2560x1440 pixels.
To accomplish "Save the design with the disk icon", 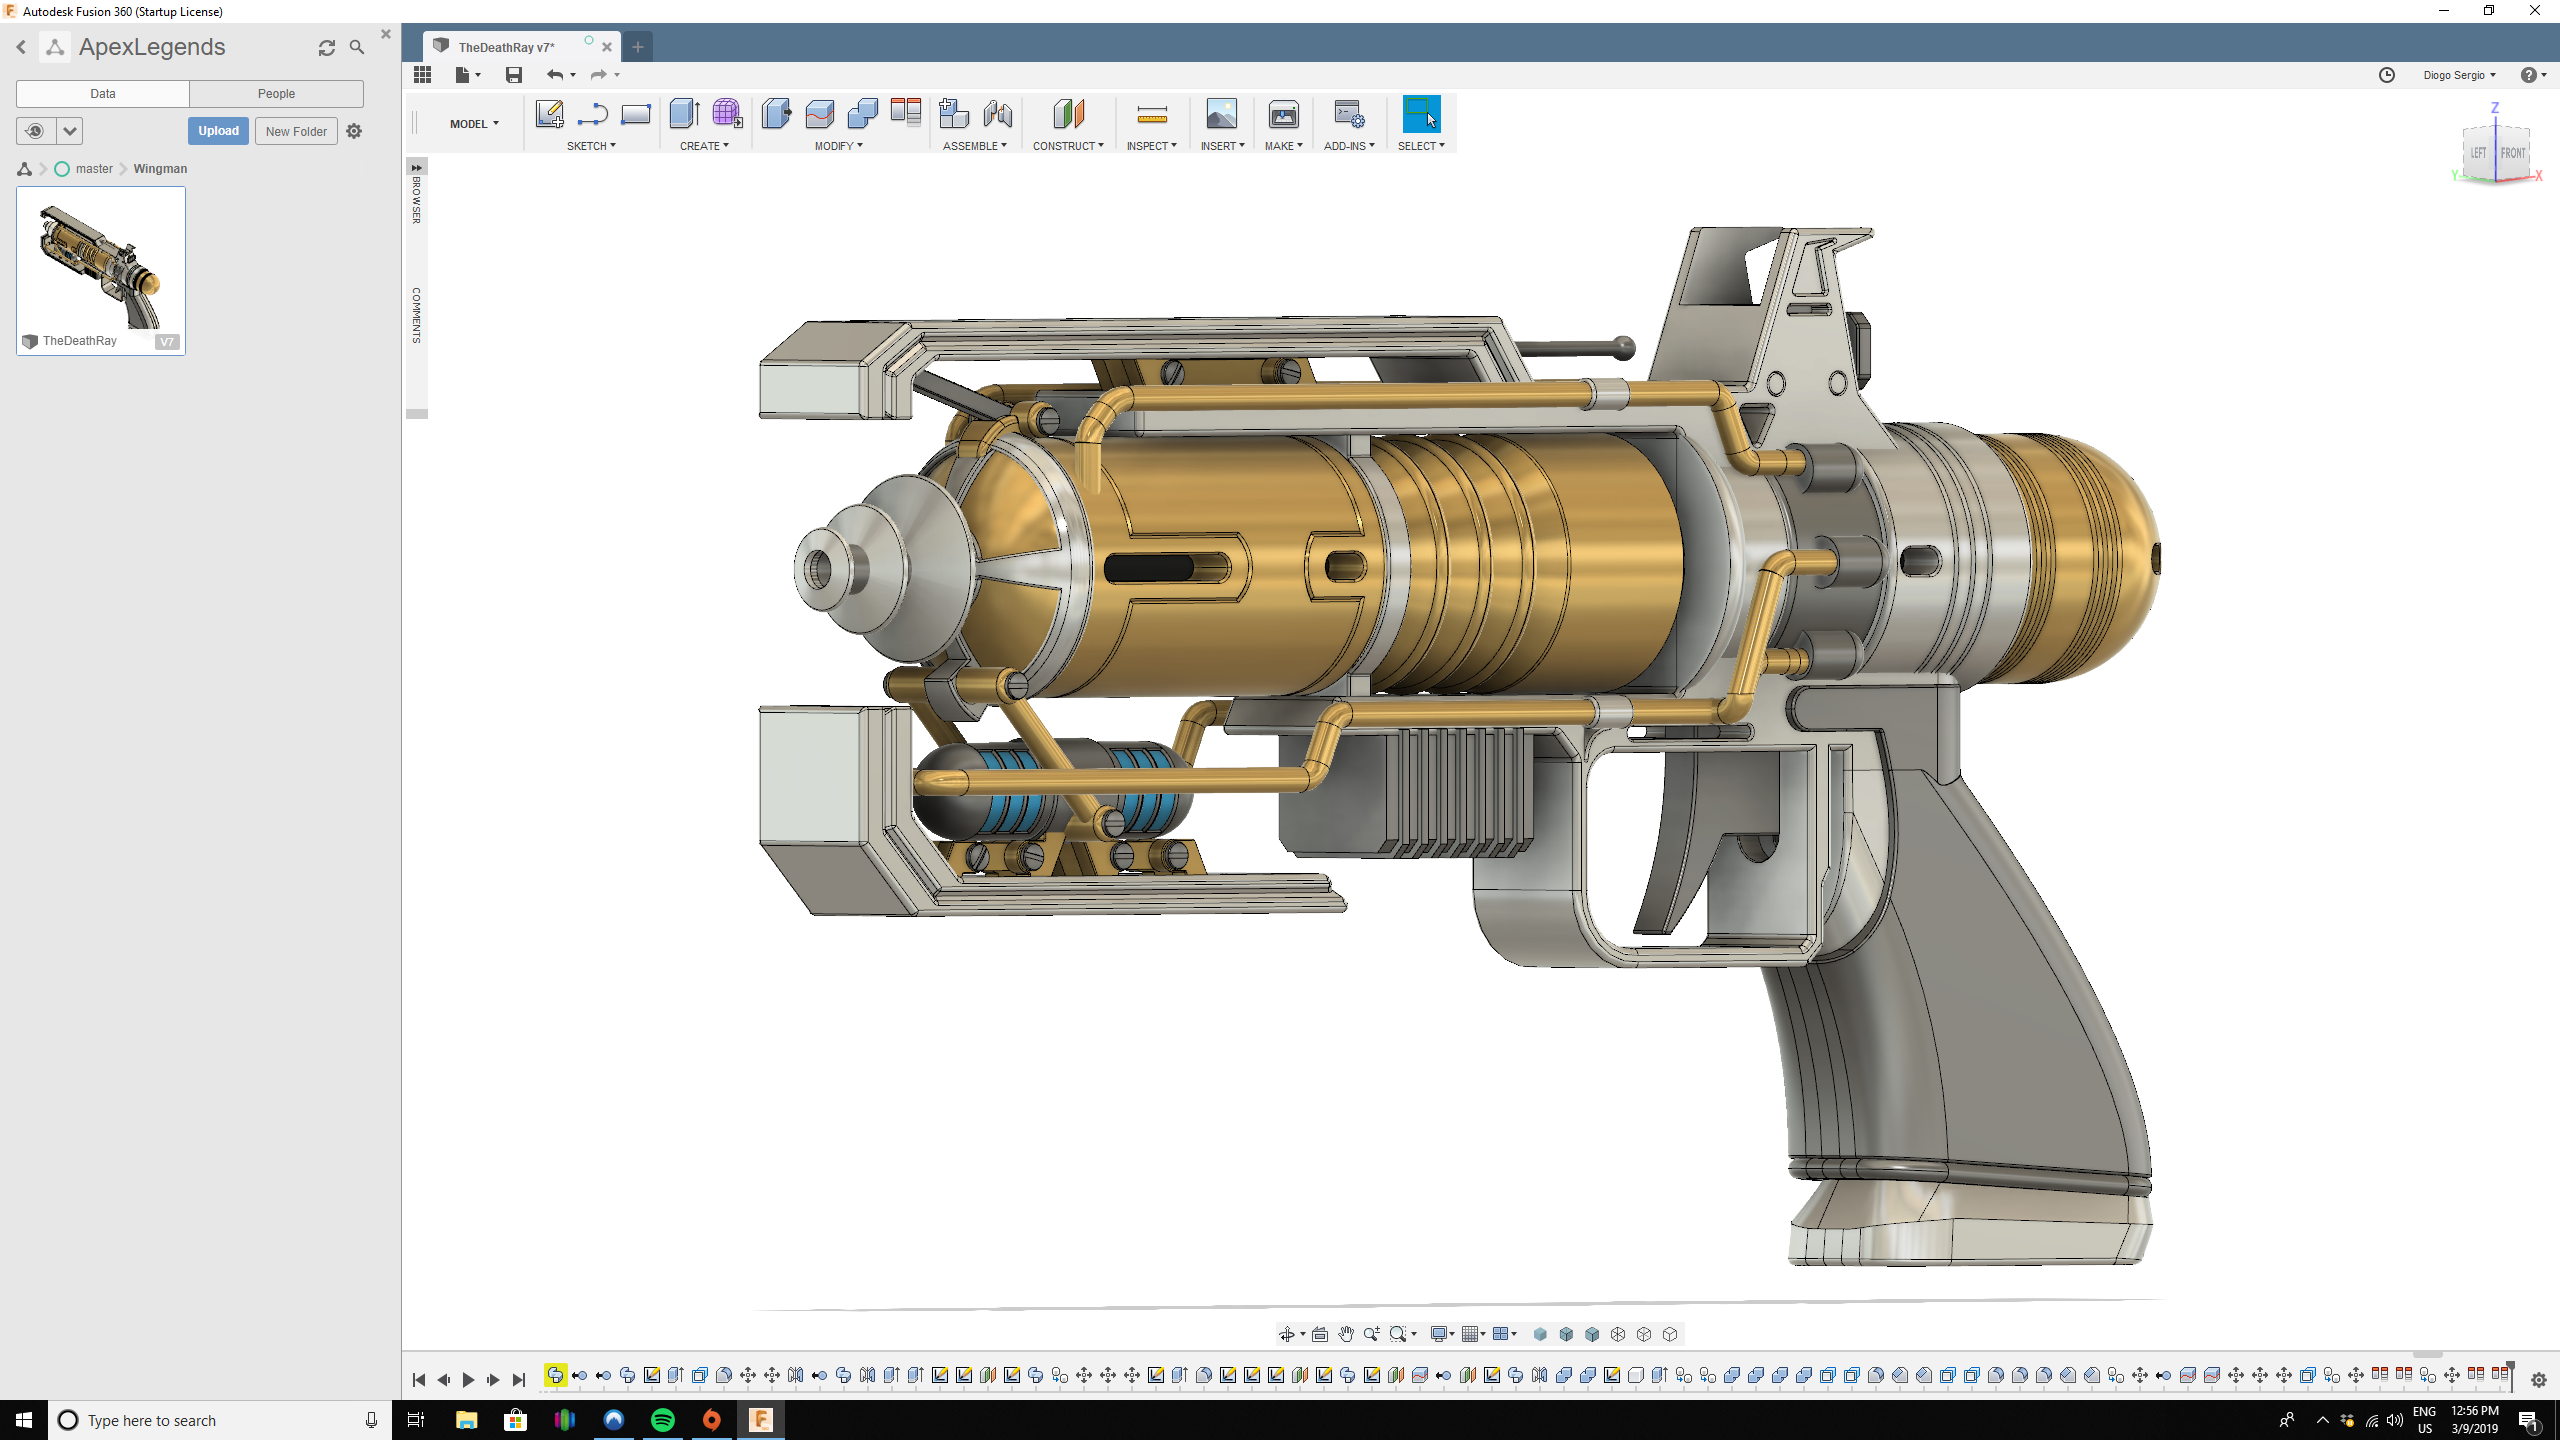I will tap(514, 75).
